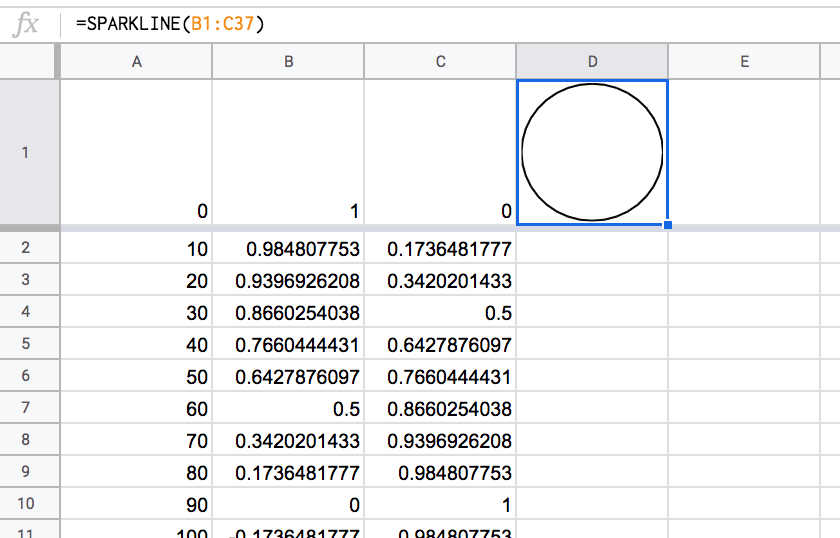
Task: Click cell A5 with value 40
Action: (x=137, y=343)
